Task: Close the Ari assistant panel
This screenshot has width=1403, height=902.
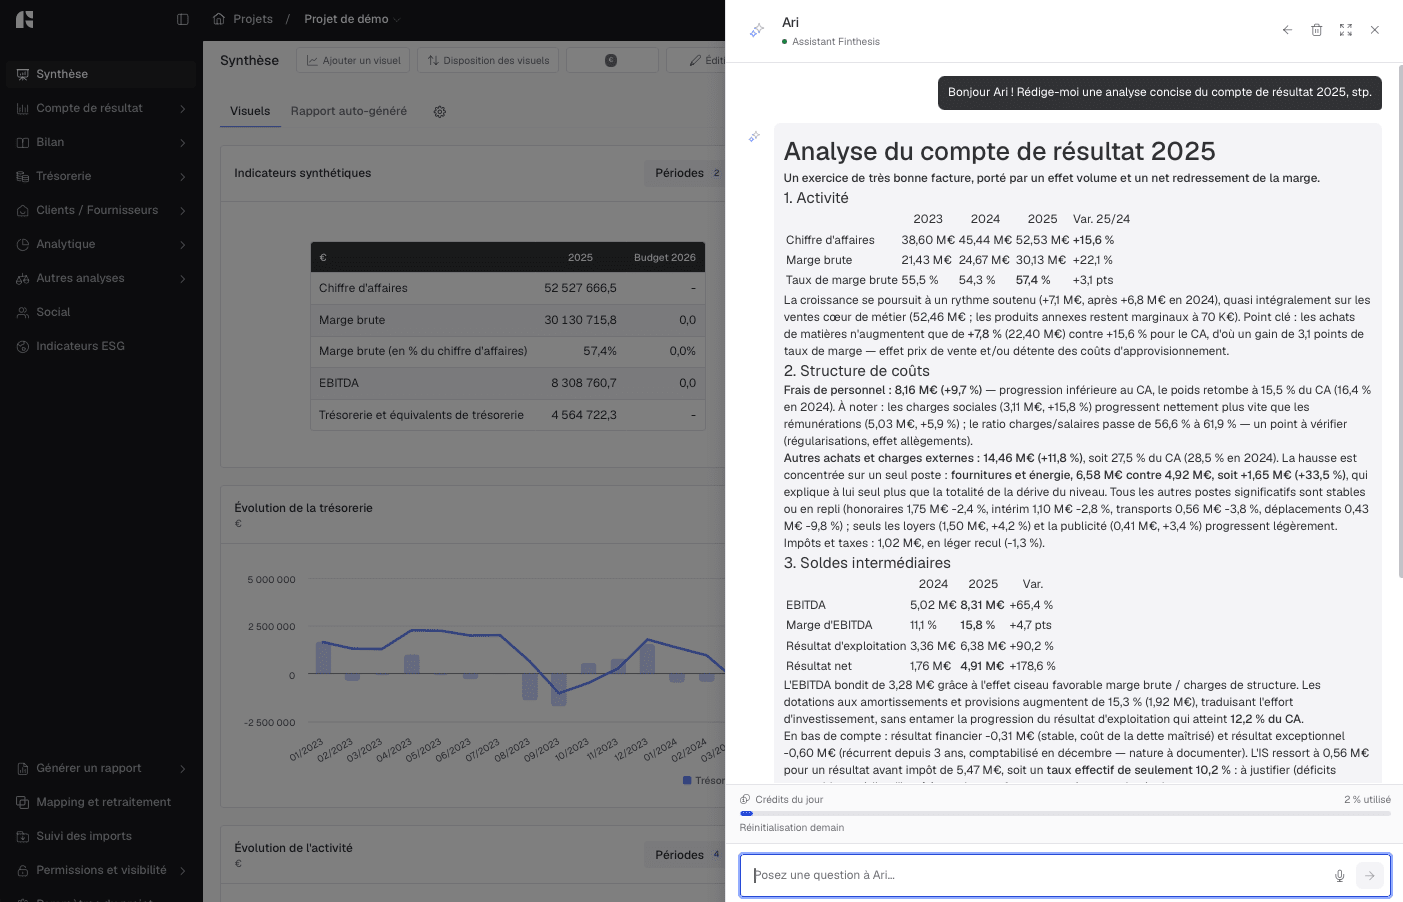Action: coord(1375,30)
